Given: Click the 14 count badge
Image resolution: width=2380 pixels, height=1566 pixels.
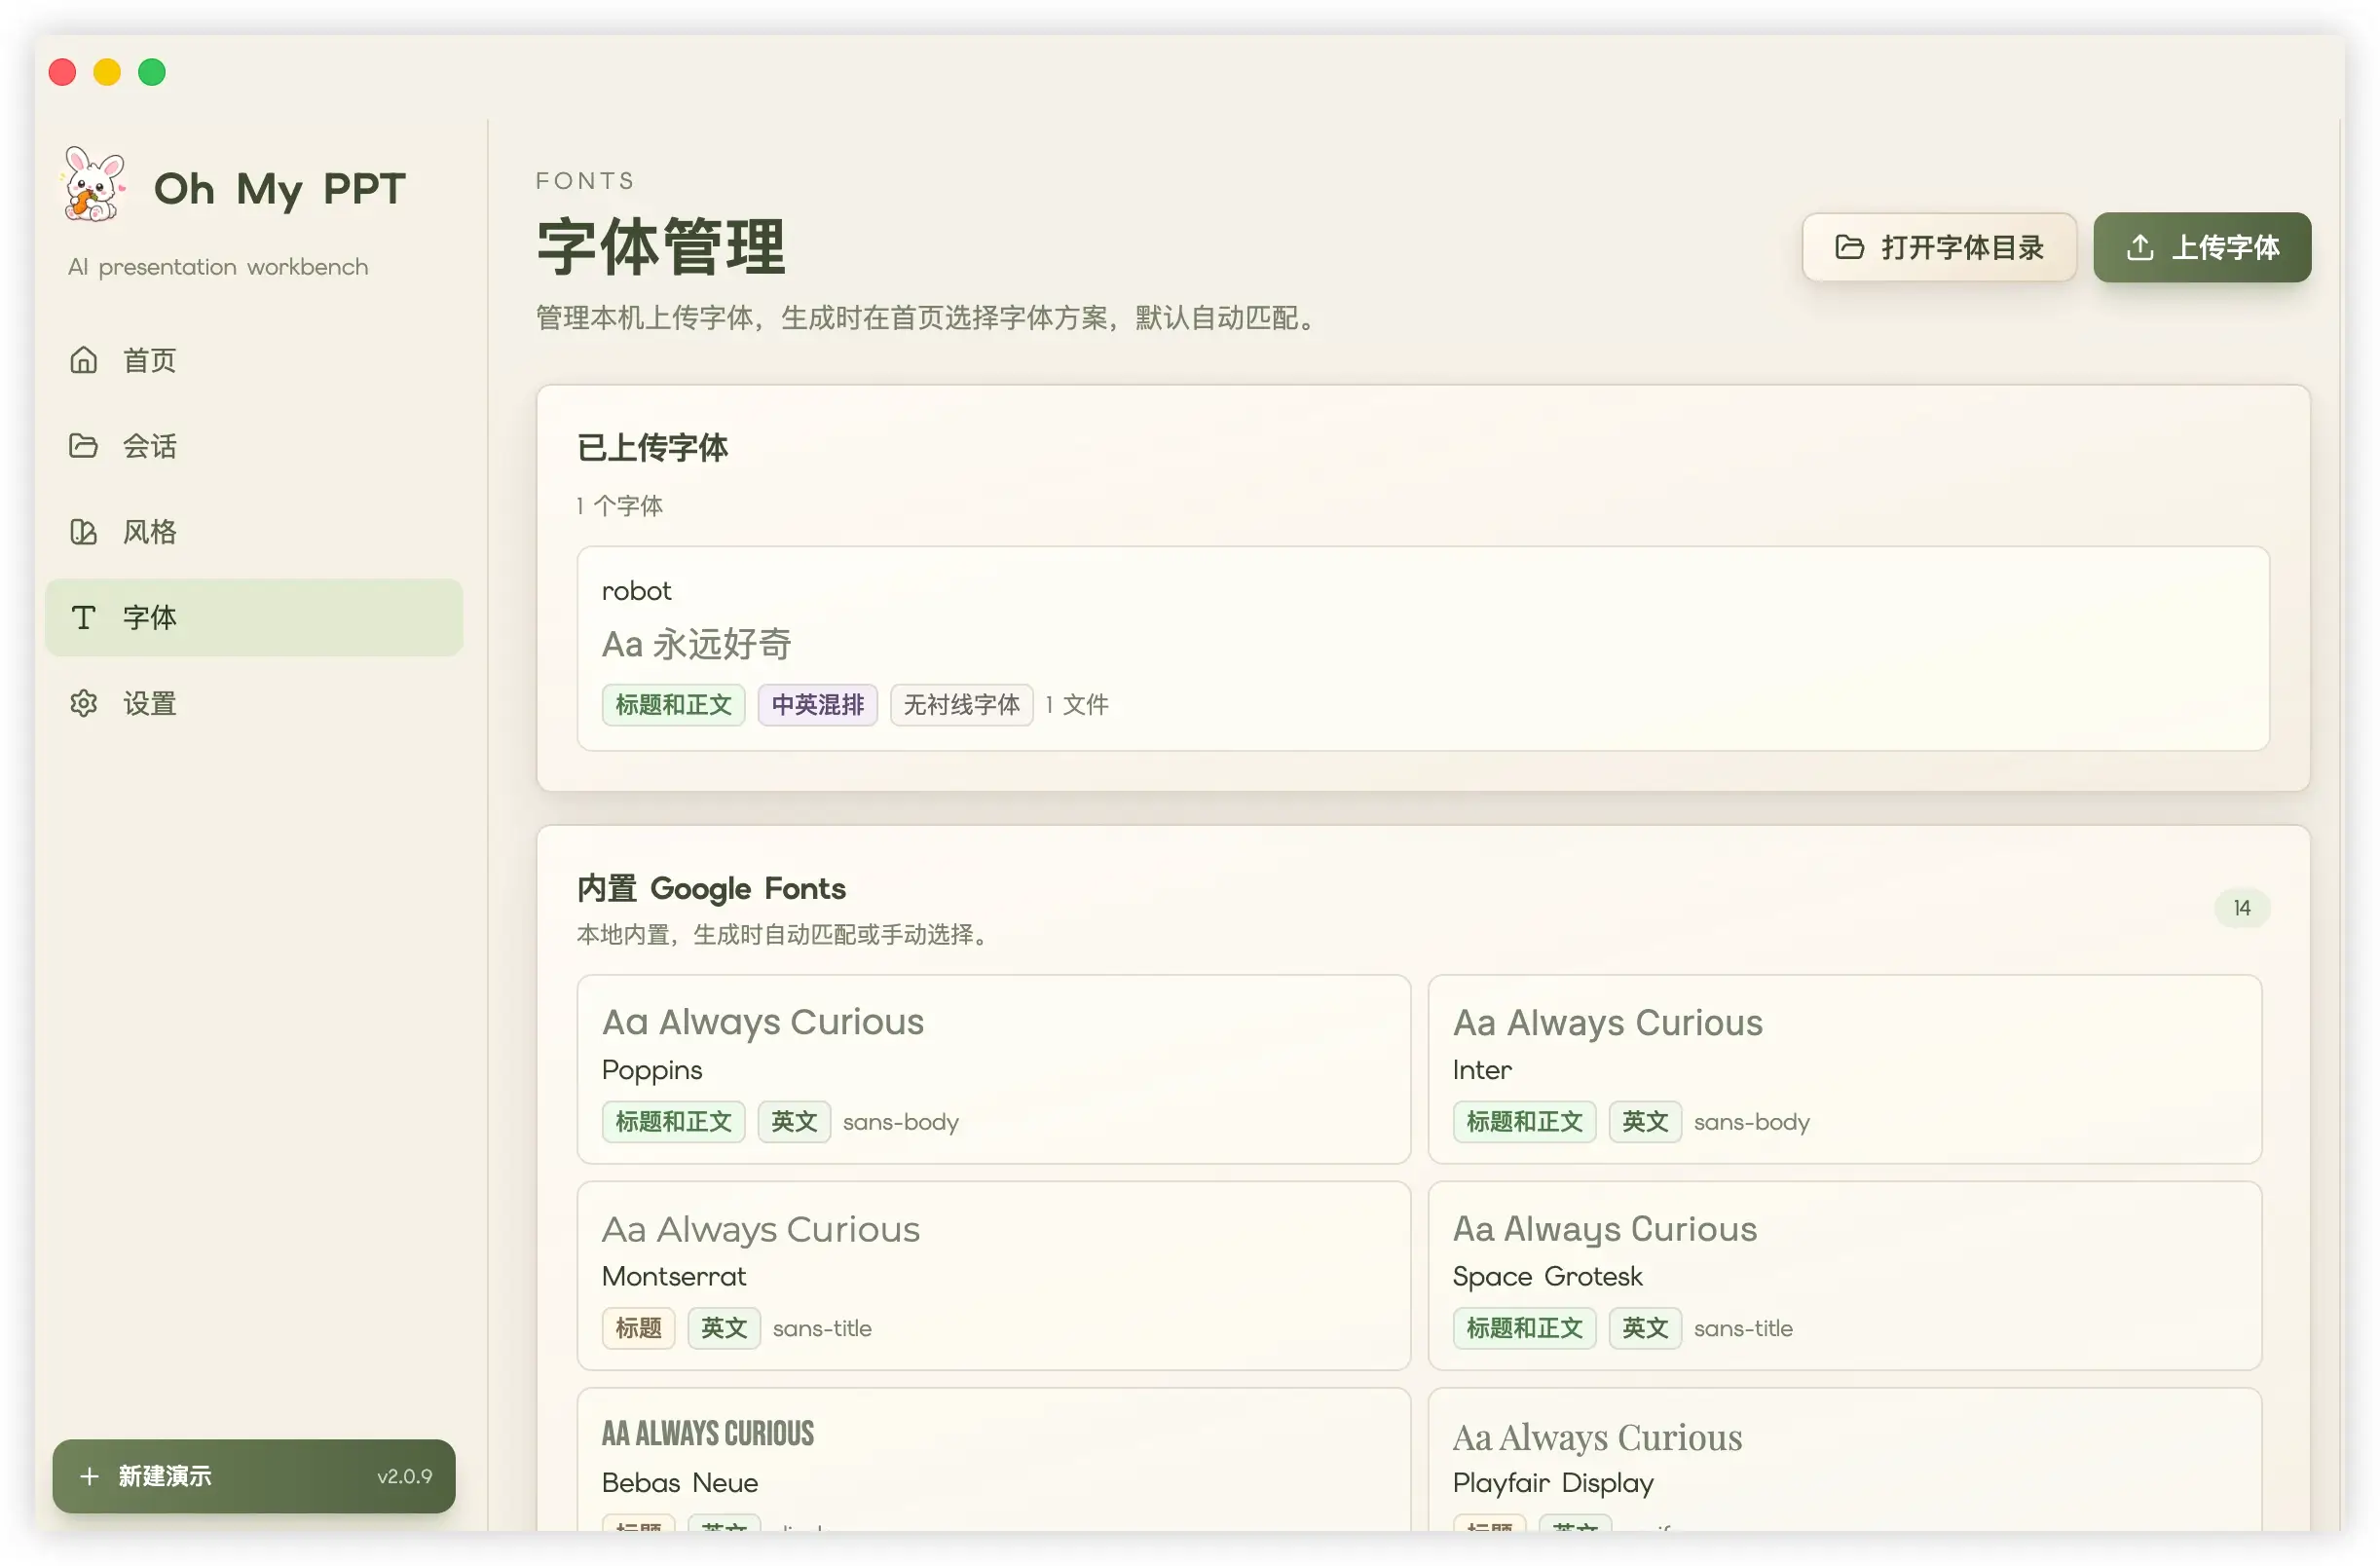Looking at the screenshot, I should pyautogui.click(x=2242, y=909).
